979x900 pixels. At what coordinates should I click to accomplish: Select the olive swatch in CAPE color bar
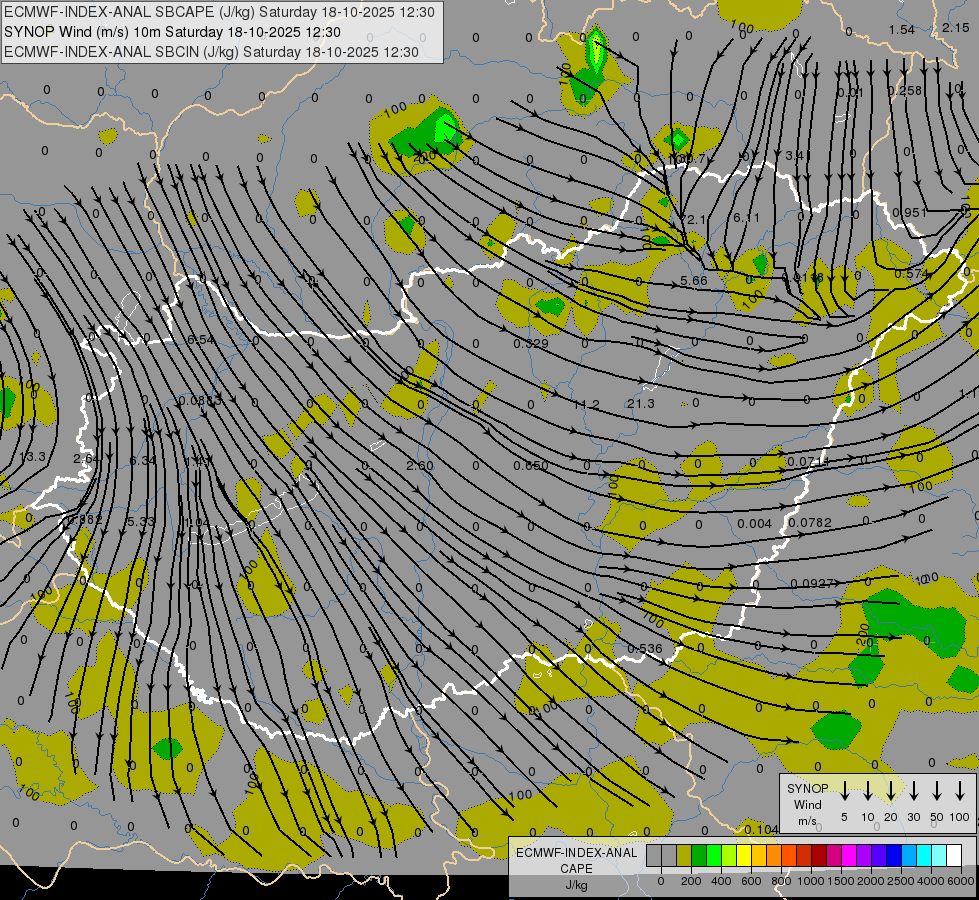(x=684, y=855)
